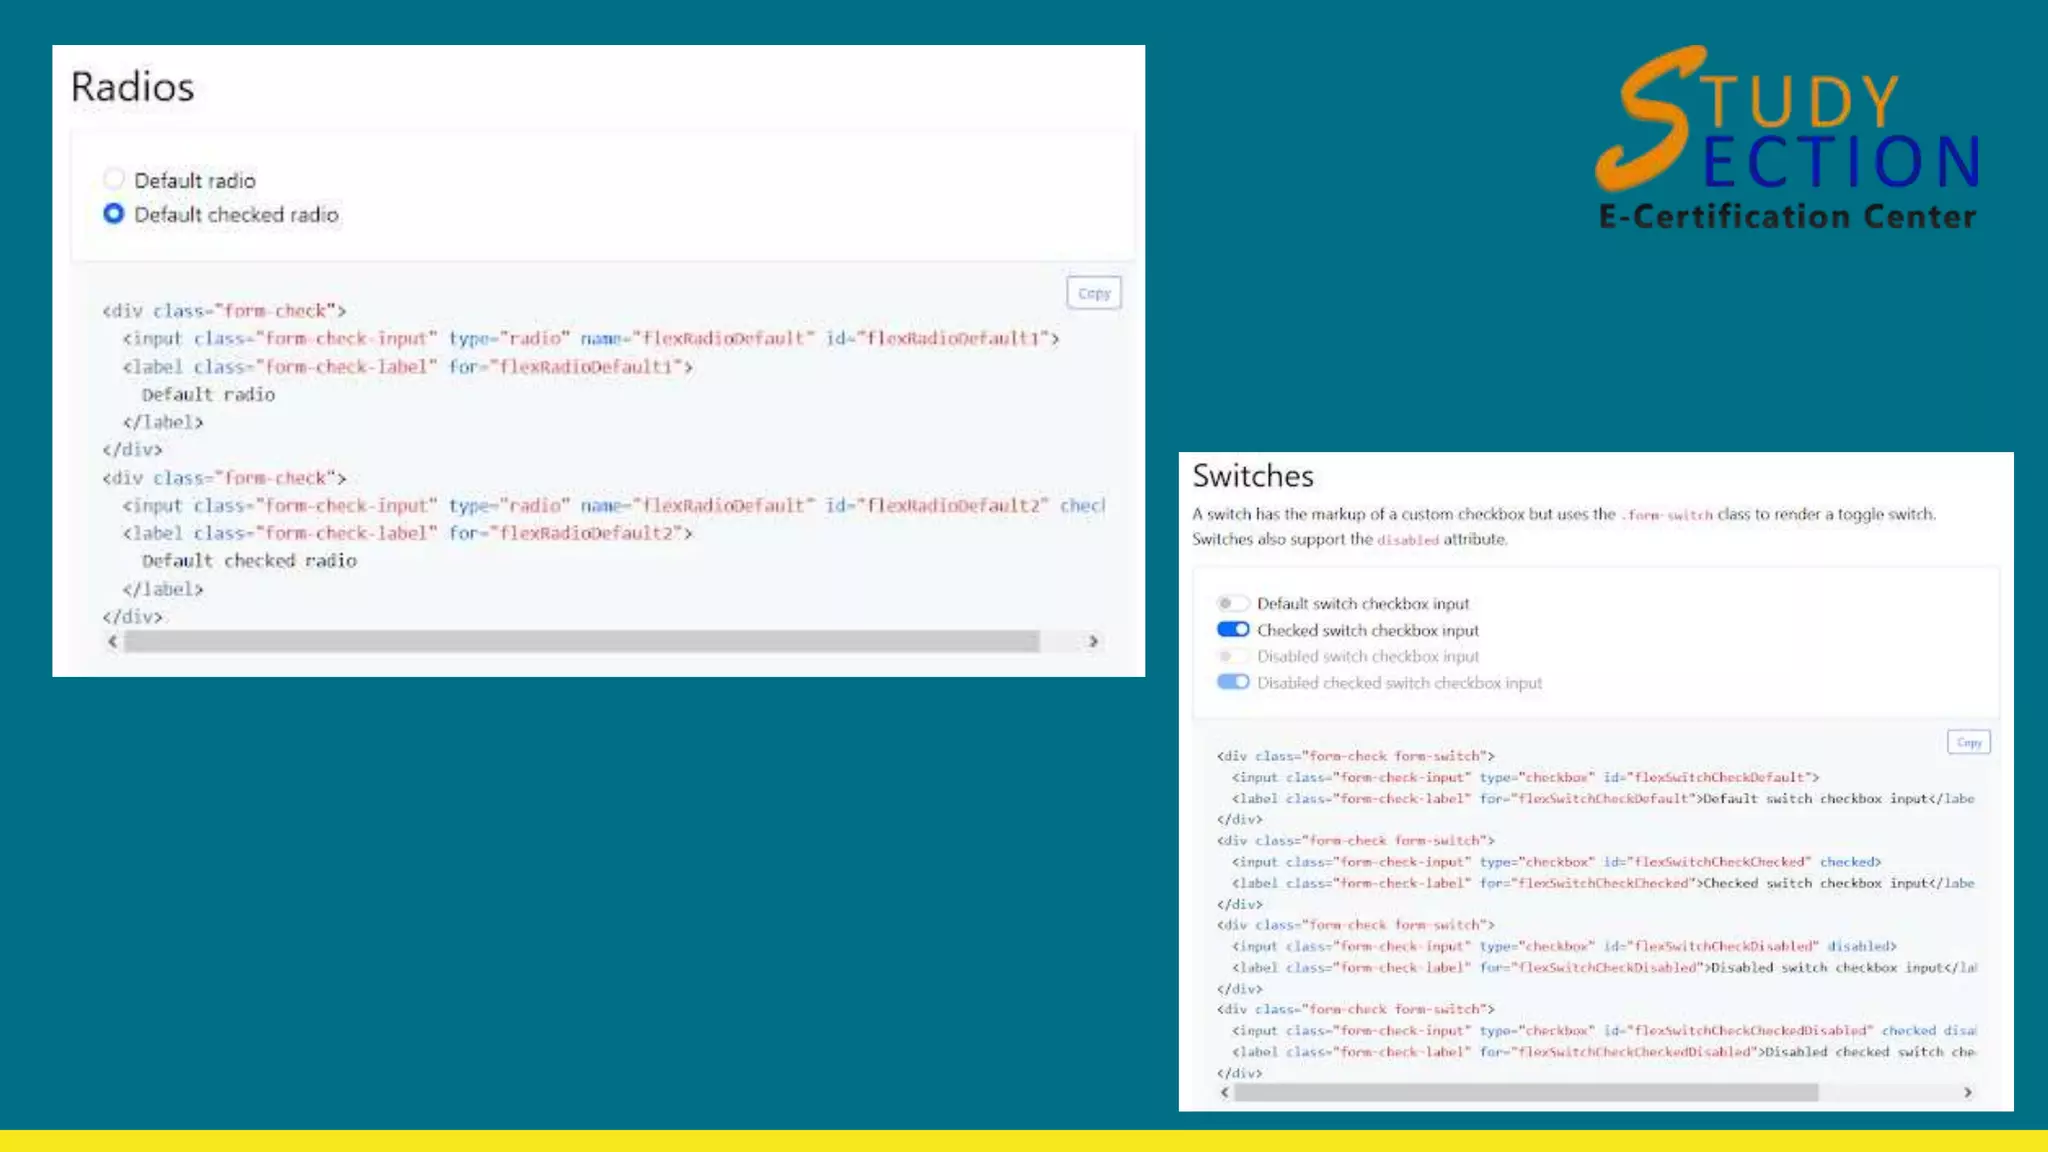Click the Disabled switch checkbox input

(x=1232, y=656)
